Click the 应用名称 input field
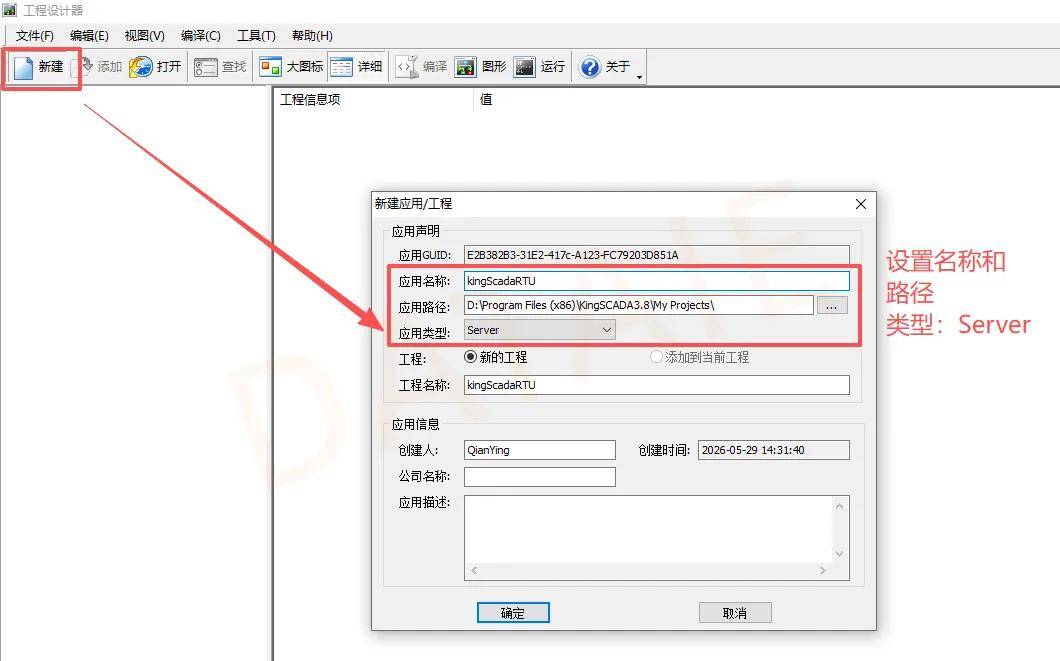The height and width of the screenshot is (661, 1060). click(x=656, y=281)
